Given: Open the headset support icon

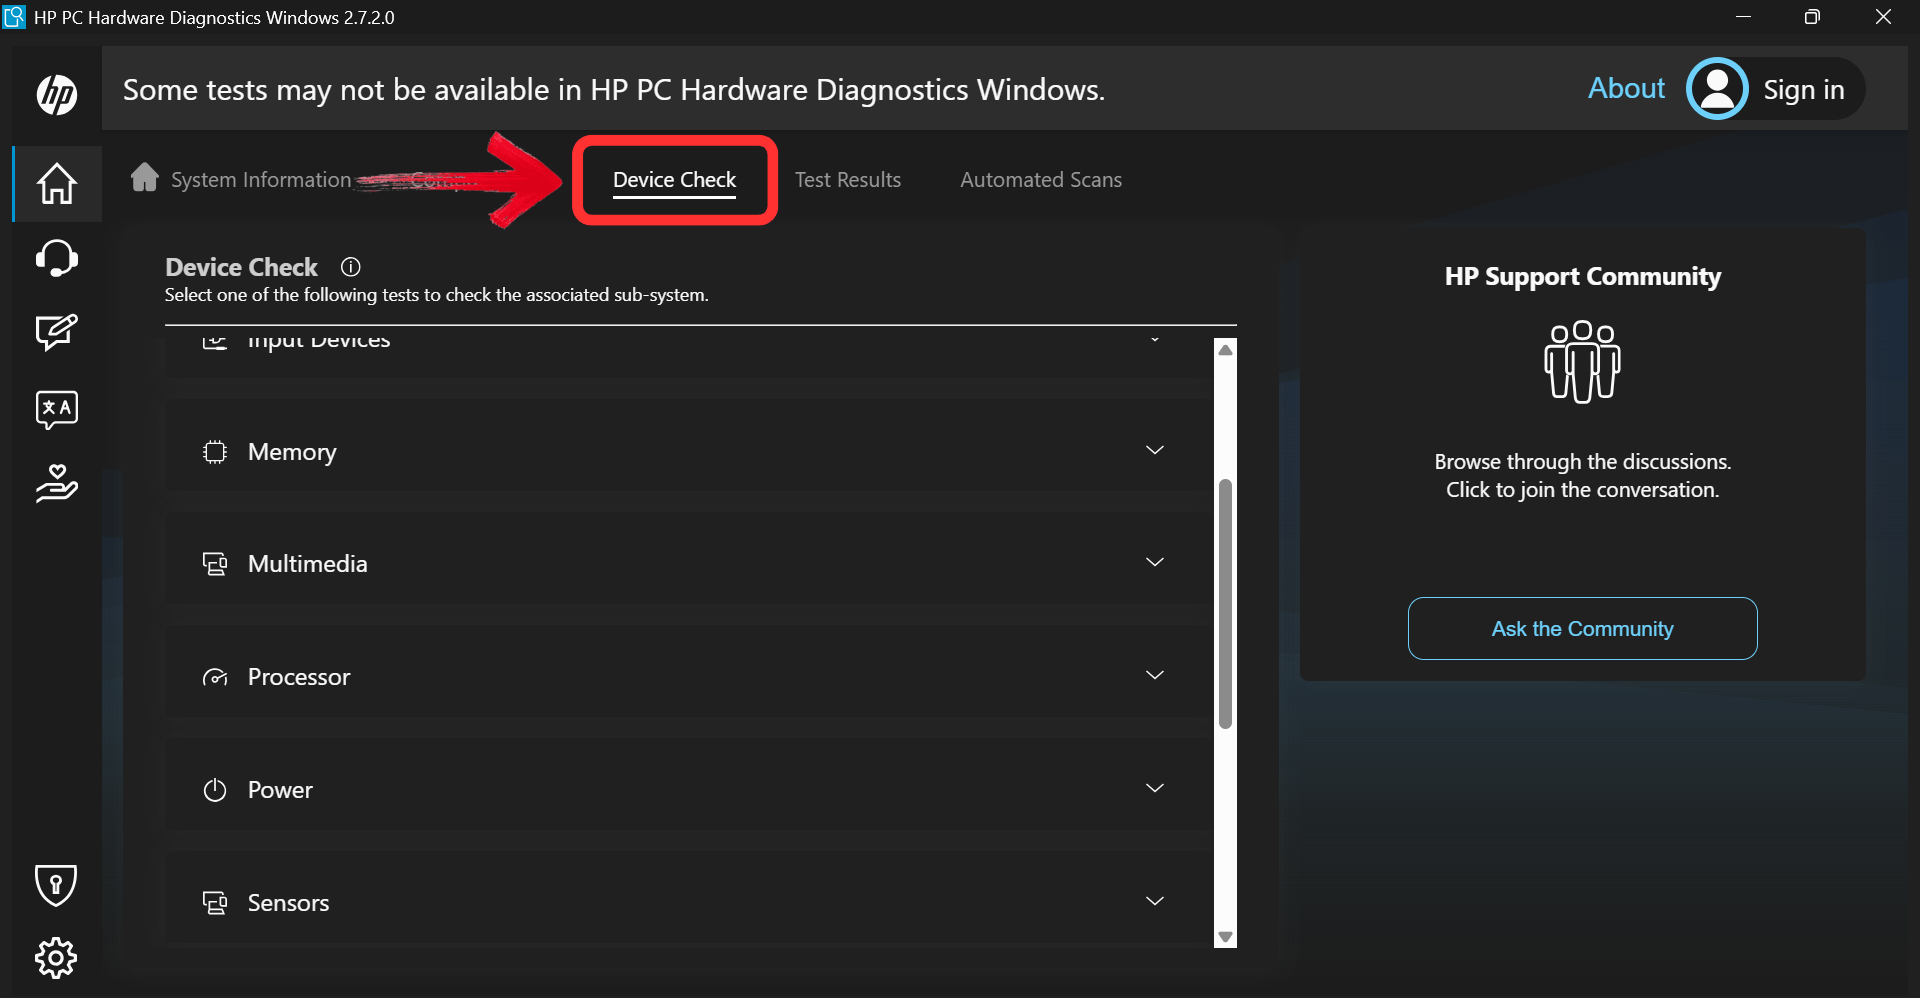Looking at the screenshot, I should (x=56, y=258).
